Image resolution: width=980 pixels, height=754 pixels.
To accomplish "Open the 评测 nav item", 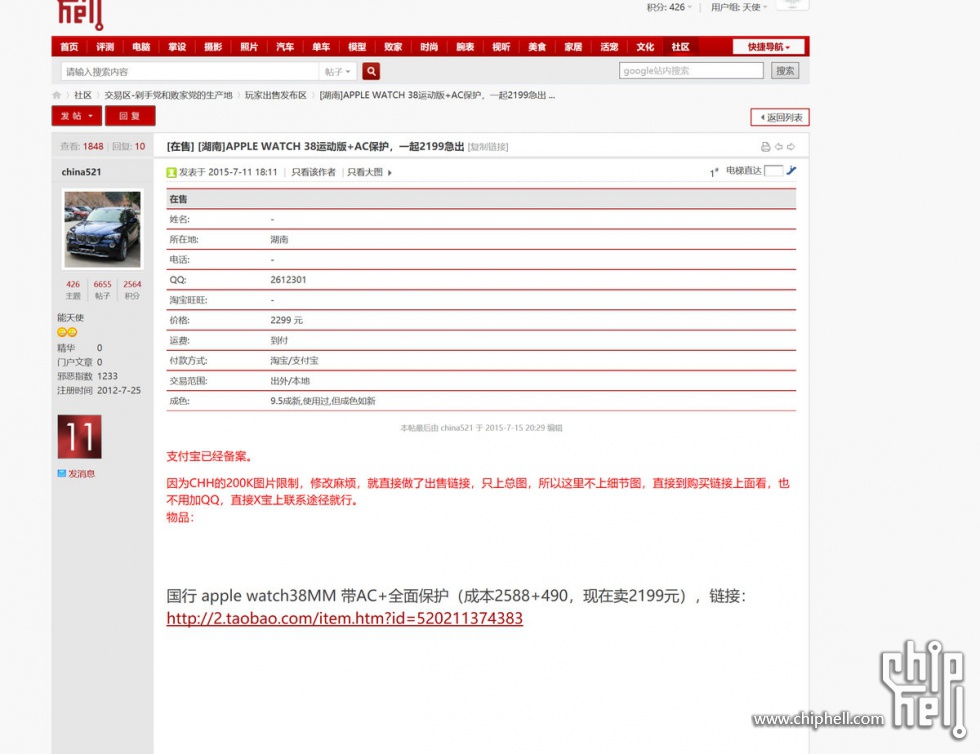I will pyautogui.click(x=105, y=47).
